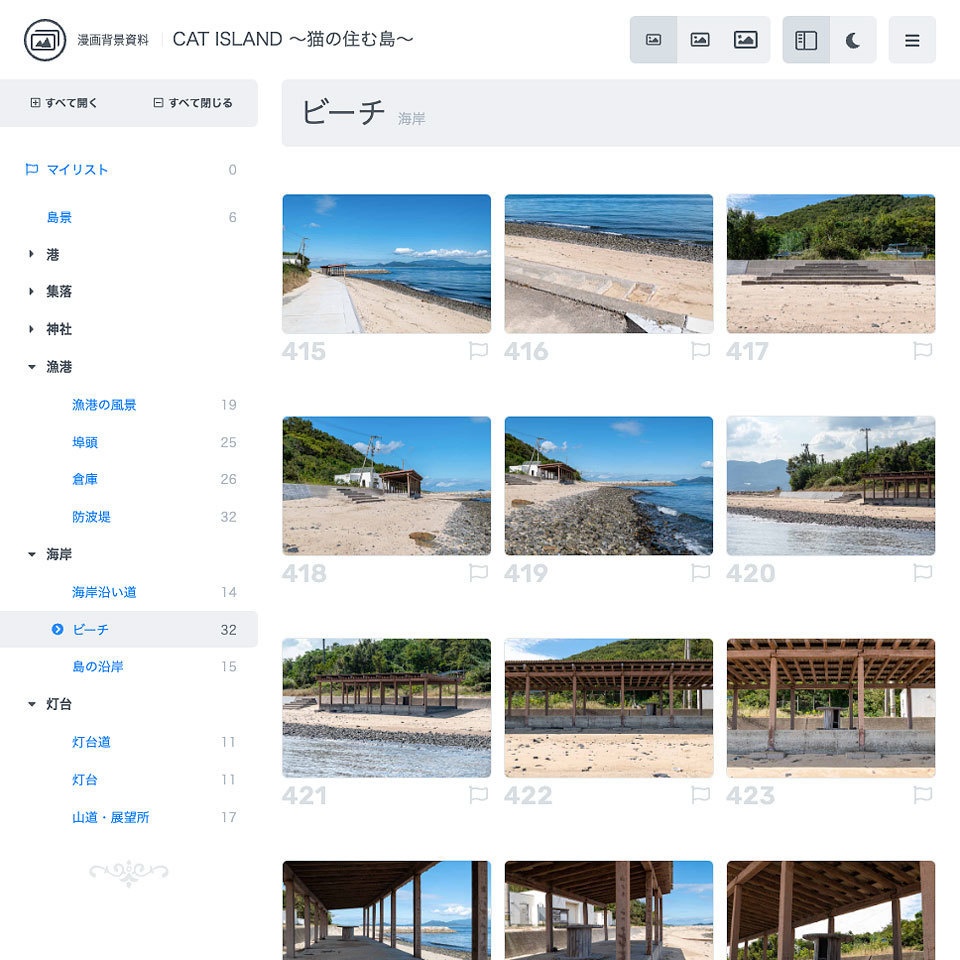Toggle the flag on photo 423
This screenshot has width=960, height=960.
(923, 795)
